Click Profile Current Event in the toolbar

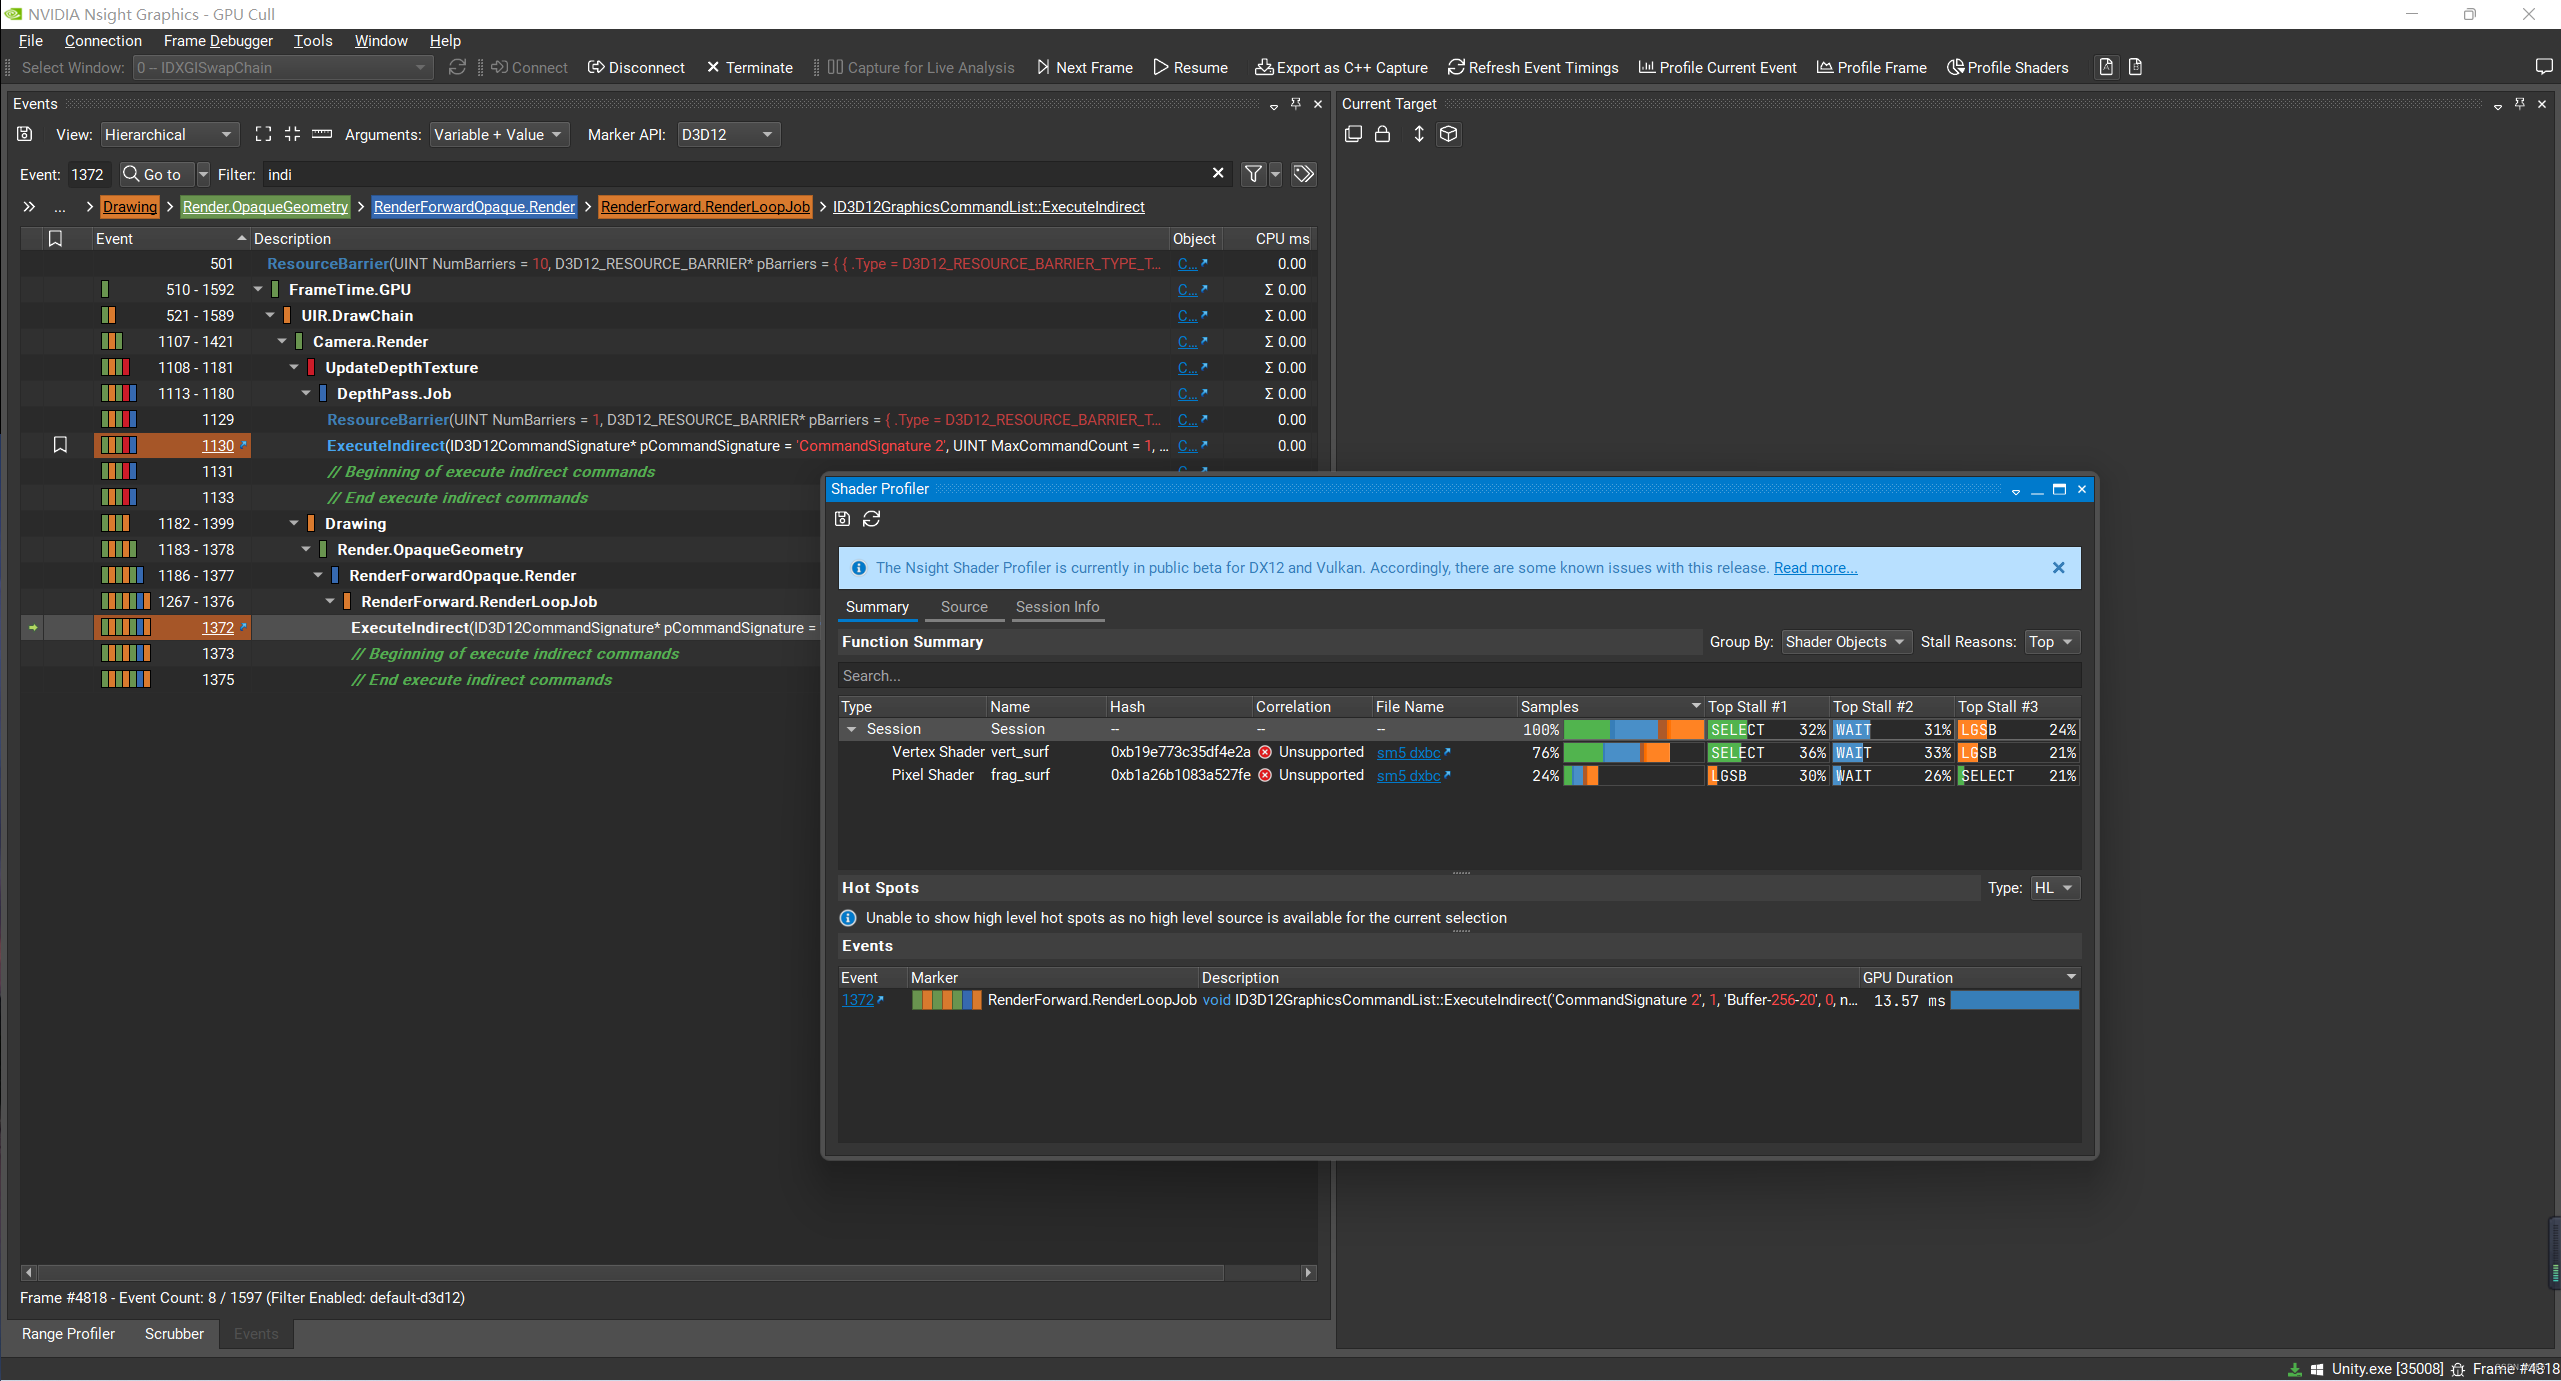coord(1717,67)
